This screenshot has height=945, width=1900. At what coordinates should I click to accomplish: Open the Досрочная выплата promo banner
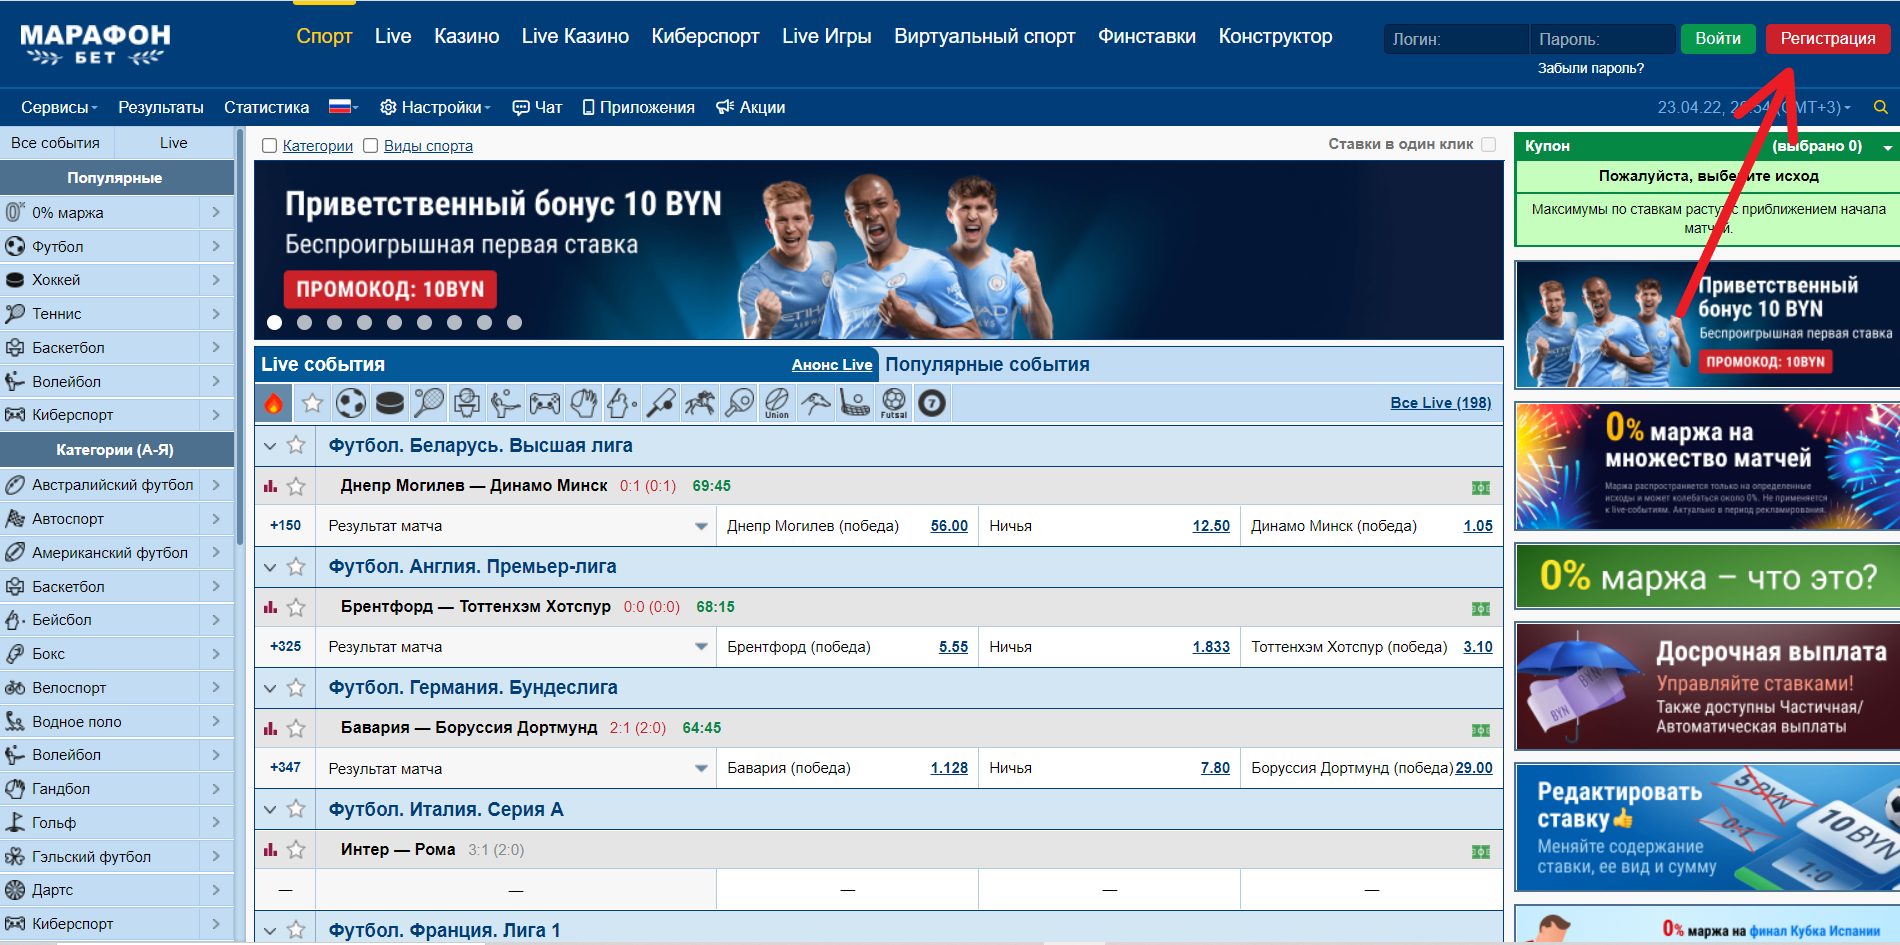[1707, 687]
